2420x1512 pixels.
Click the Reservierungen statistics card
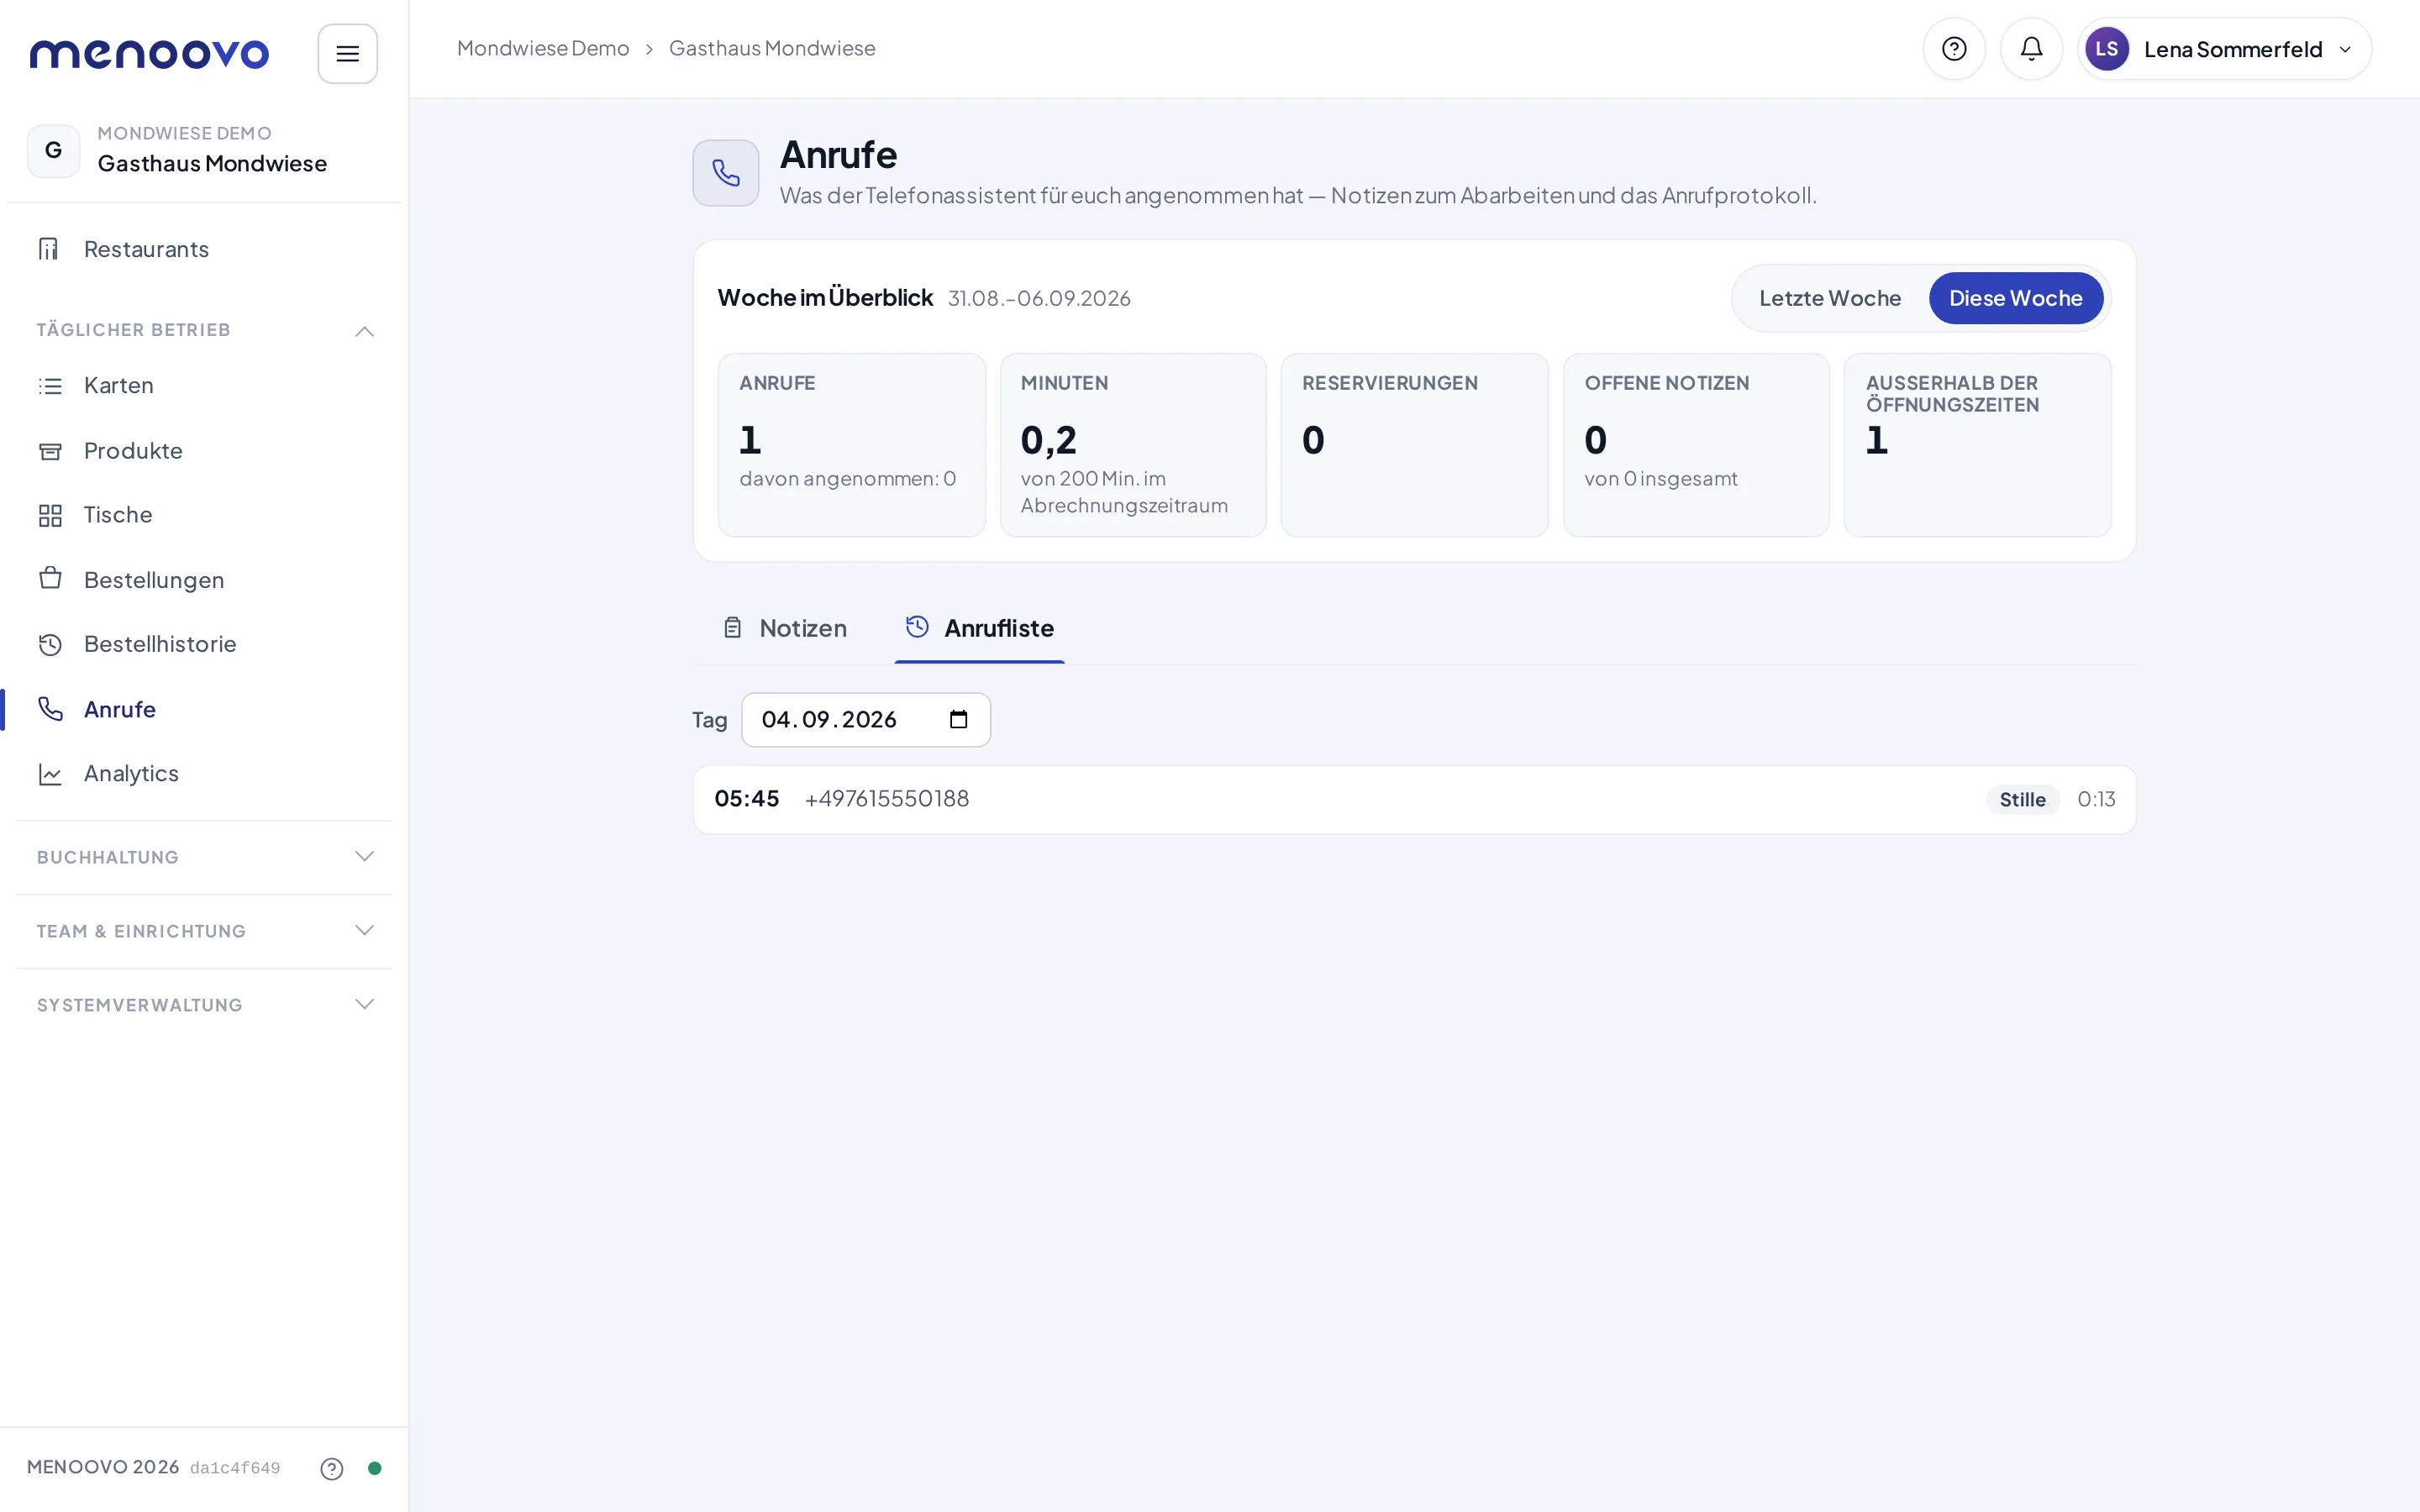click(1414, 445)
